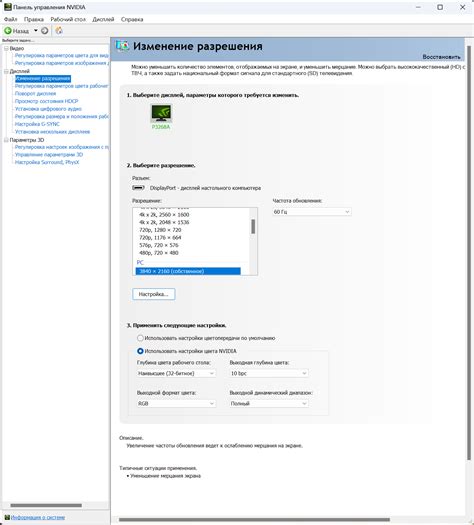474x525 pixels.
Task: Open desktop color depth Наивысшее (32-битное) dropdown
Action: [176, 373]
